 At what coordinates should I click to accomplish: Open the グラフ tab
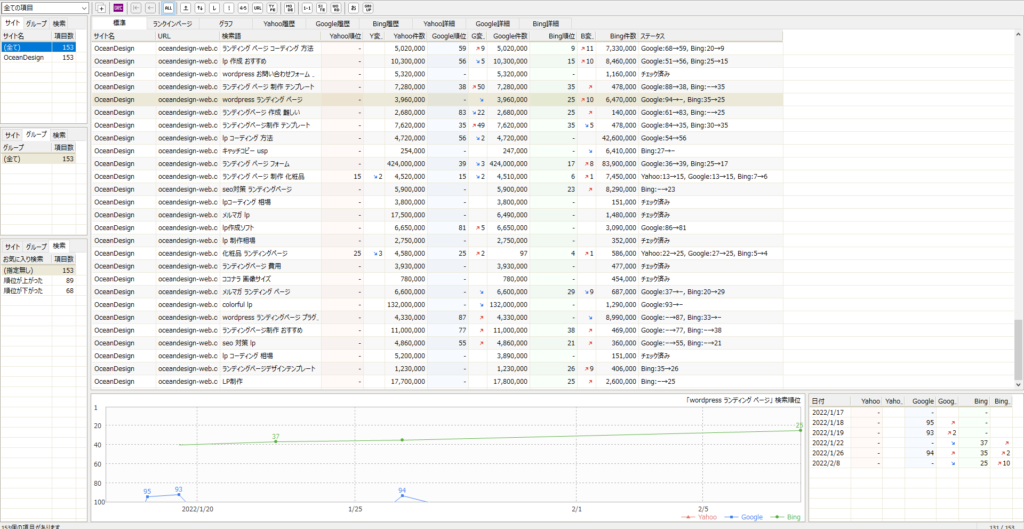click(226, 24)
